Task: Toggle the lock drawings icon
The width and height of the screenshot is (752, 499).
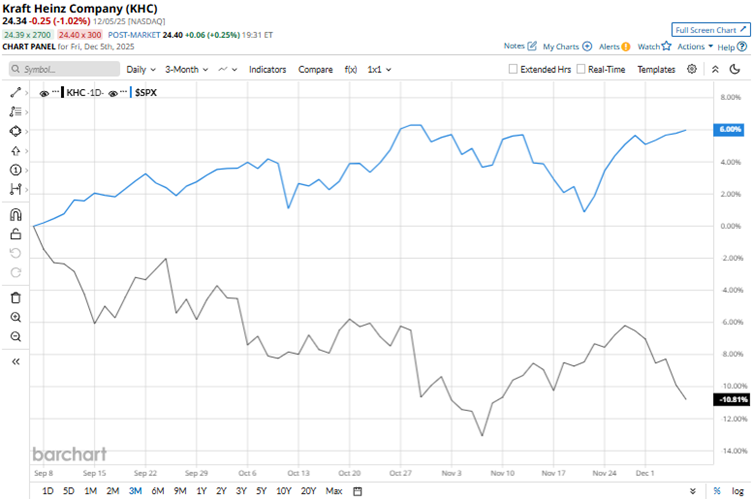Action: [15, 234]
